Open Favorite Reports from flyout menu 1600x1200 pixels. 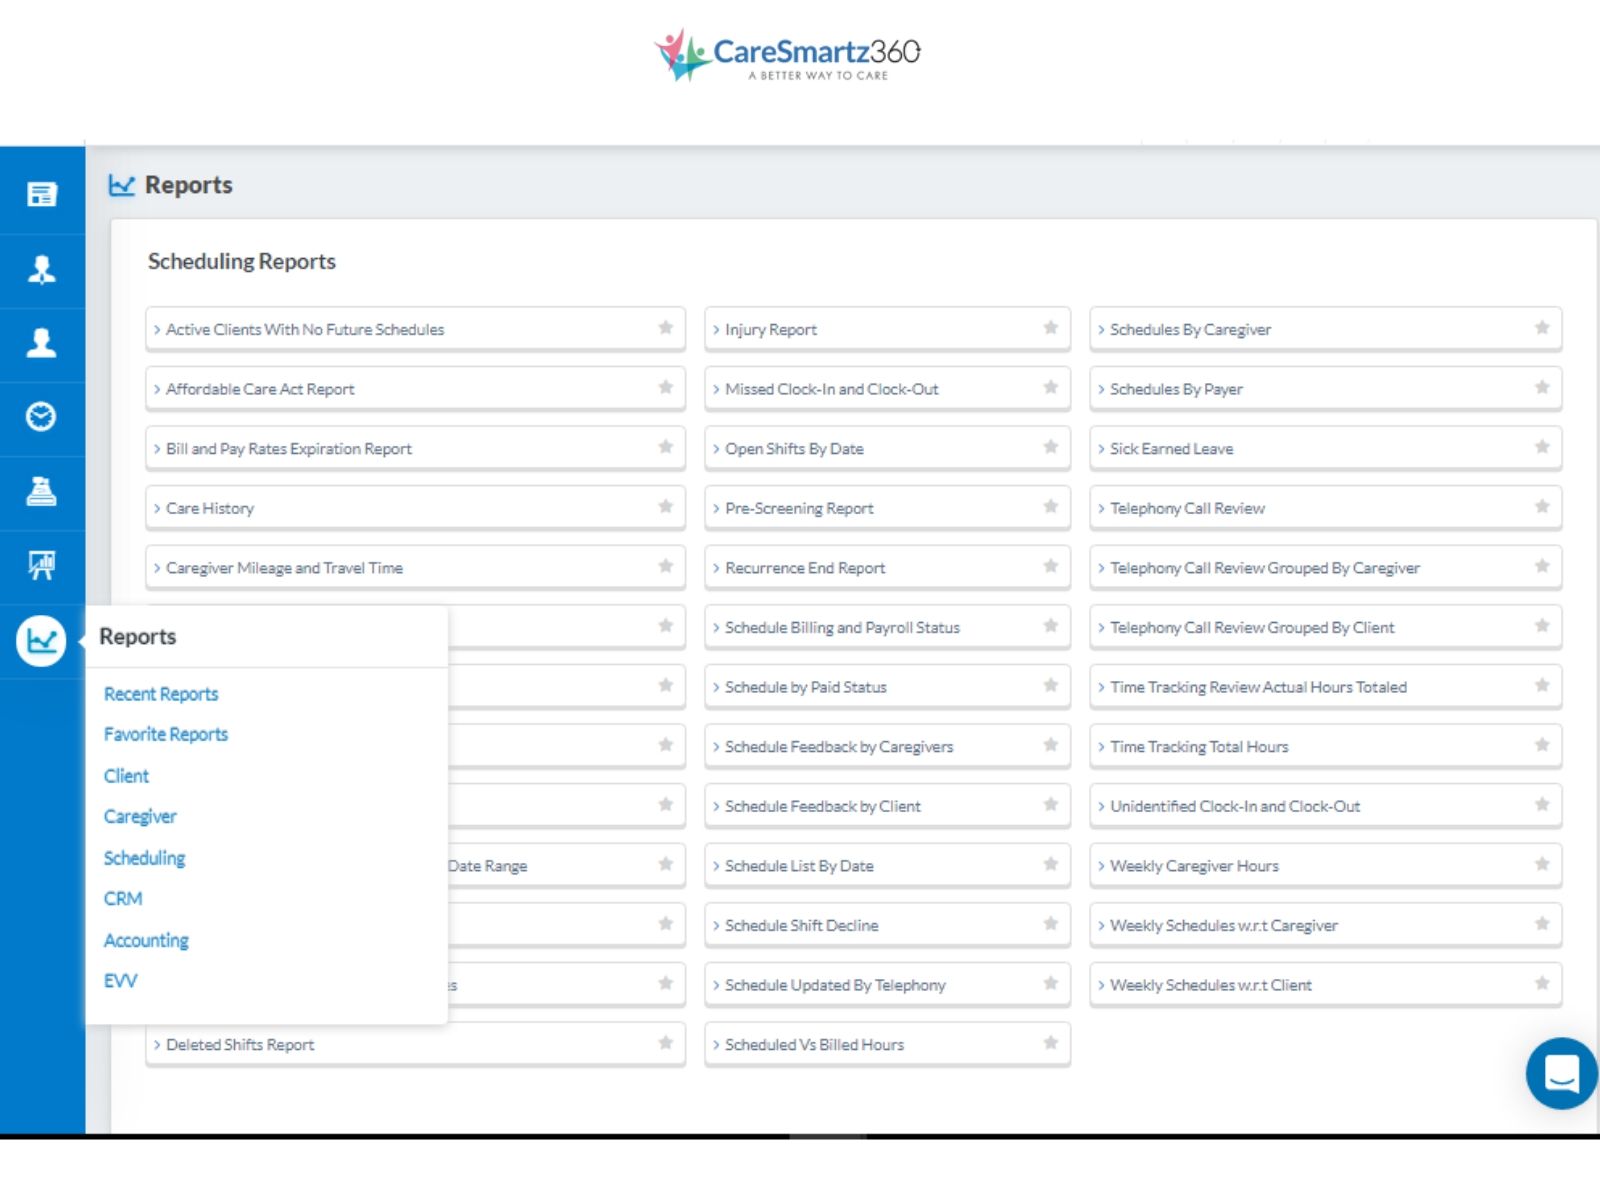coord(166,734)
